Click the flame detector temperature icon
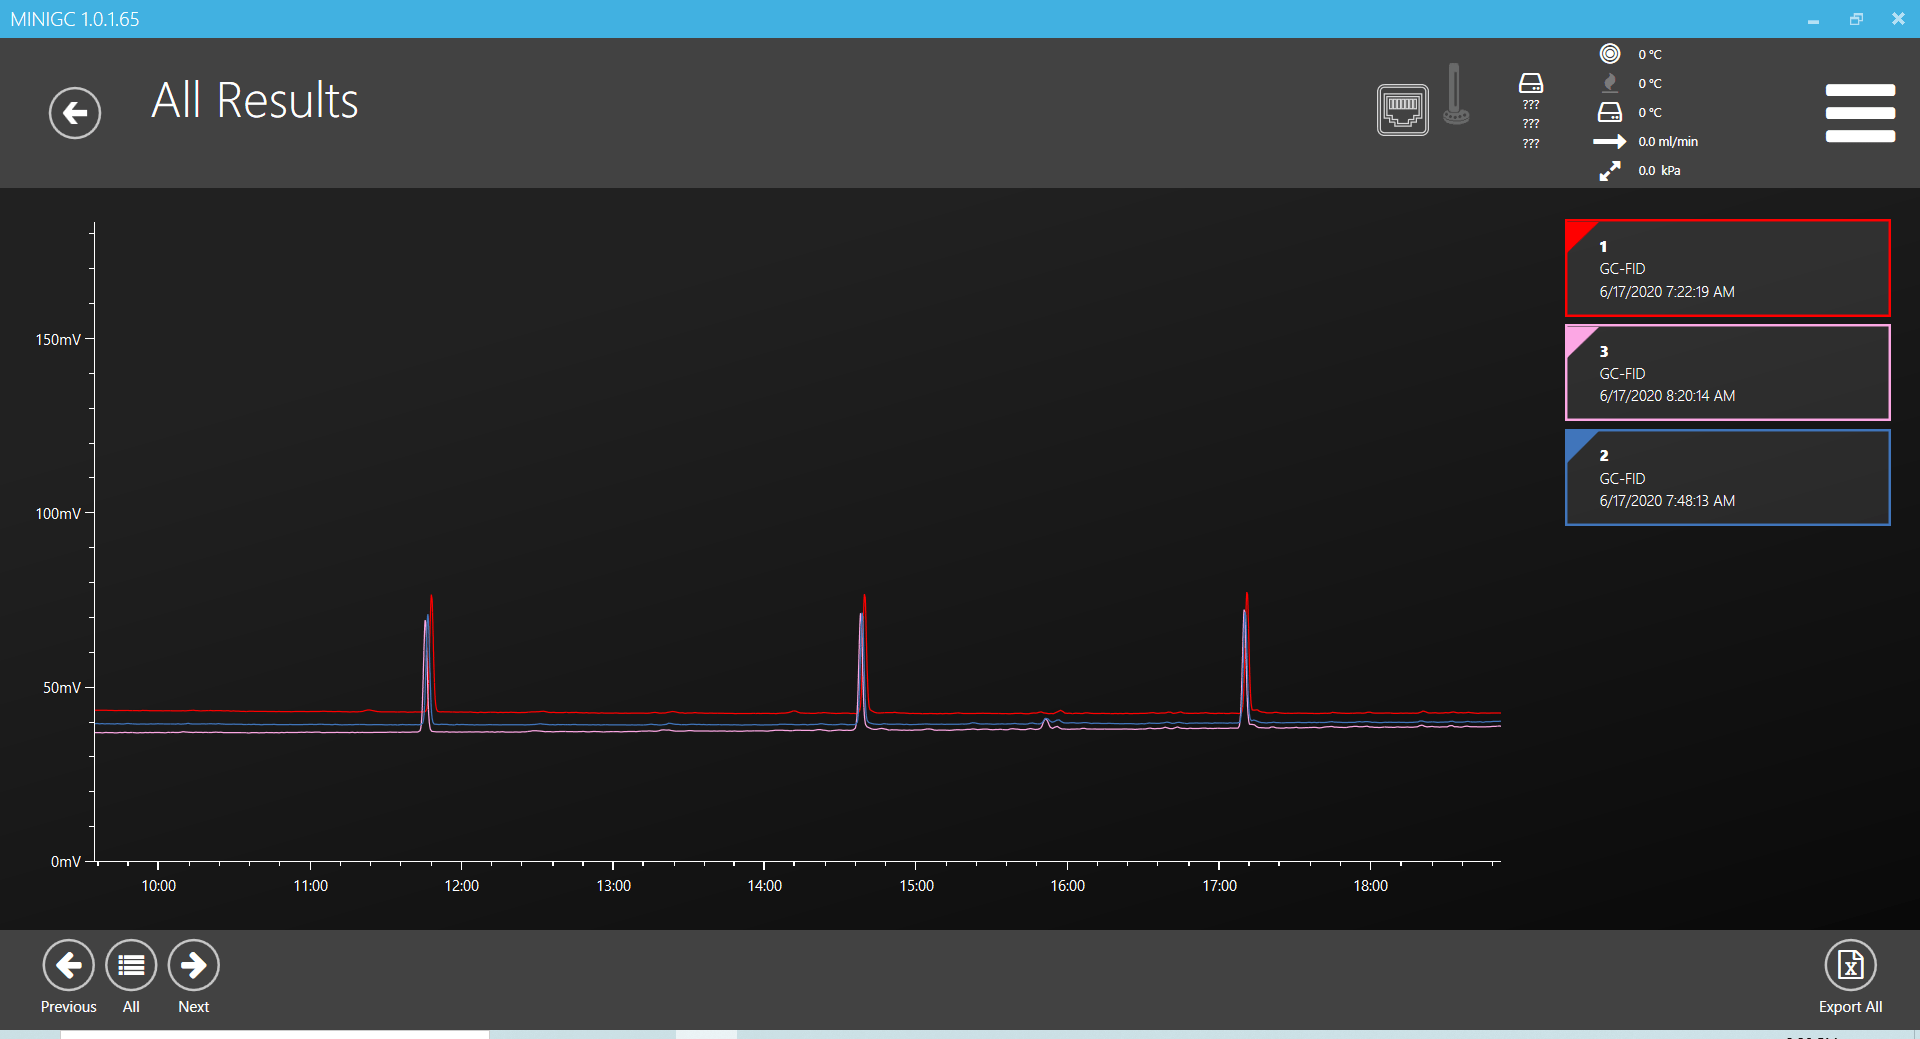The height and width of the screenshot is (1039, 1920). coord(1609,83)
